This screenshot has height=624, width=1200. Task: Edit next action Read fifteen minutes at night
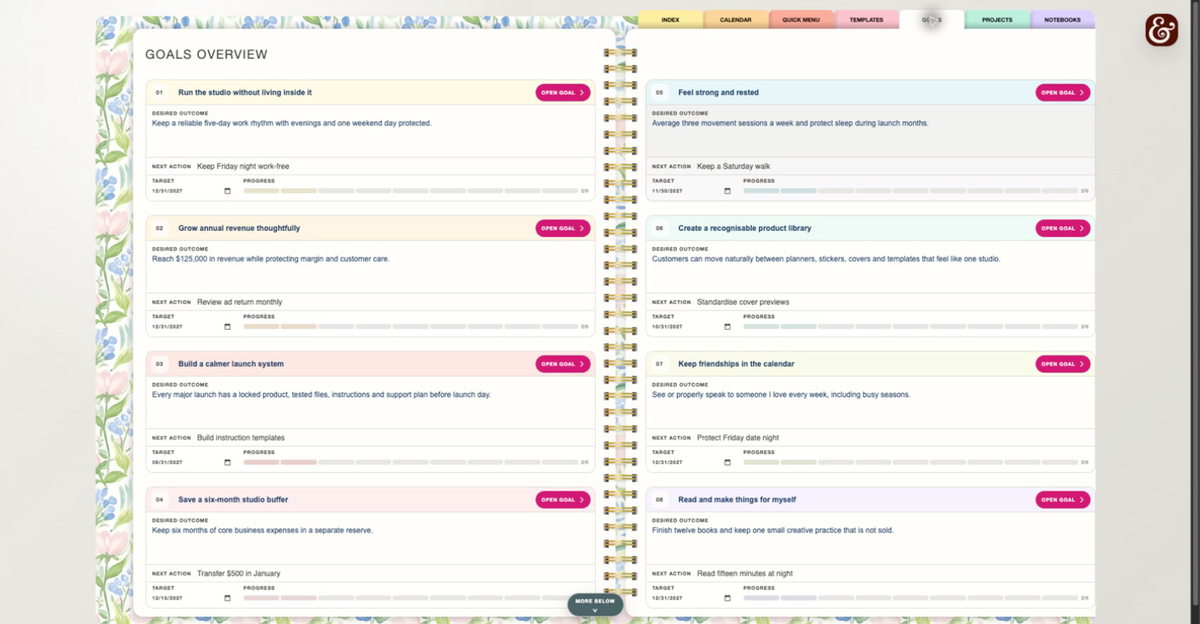click(x=745, y=574)
